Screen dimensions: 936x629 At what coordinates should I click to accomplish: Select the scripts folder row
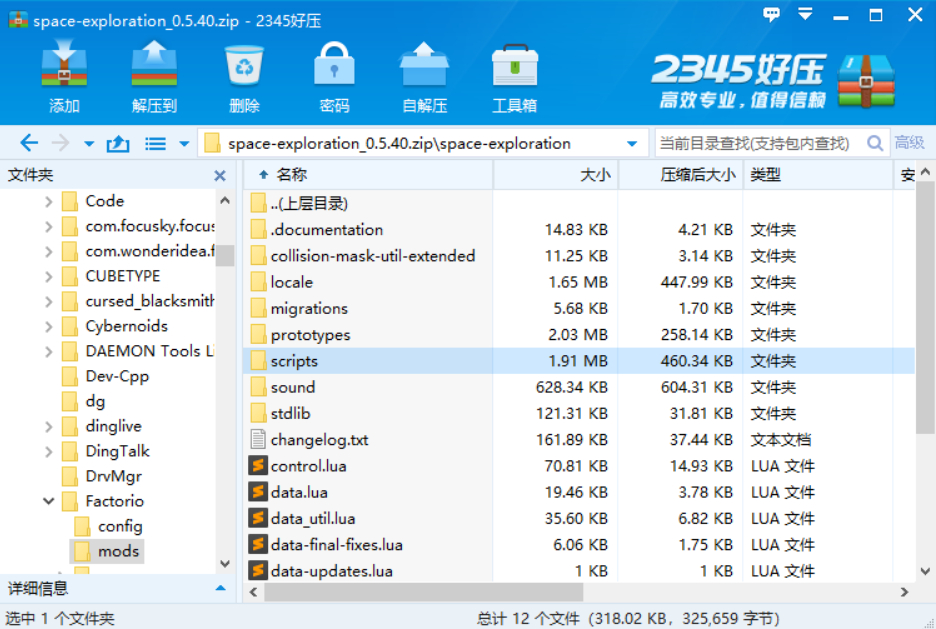(579, 361)
